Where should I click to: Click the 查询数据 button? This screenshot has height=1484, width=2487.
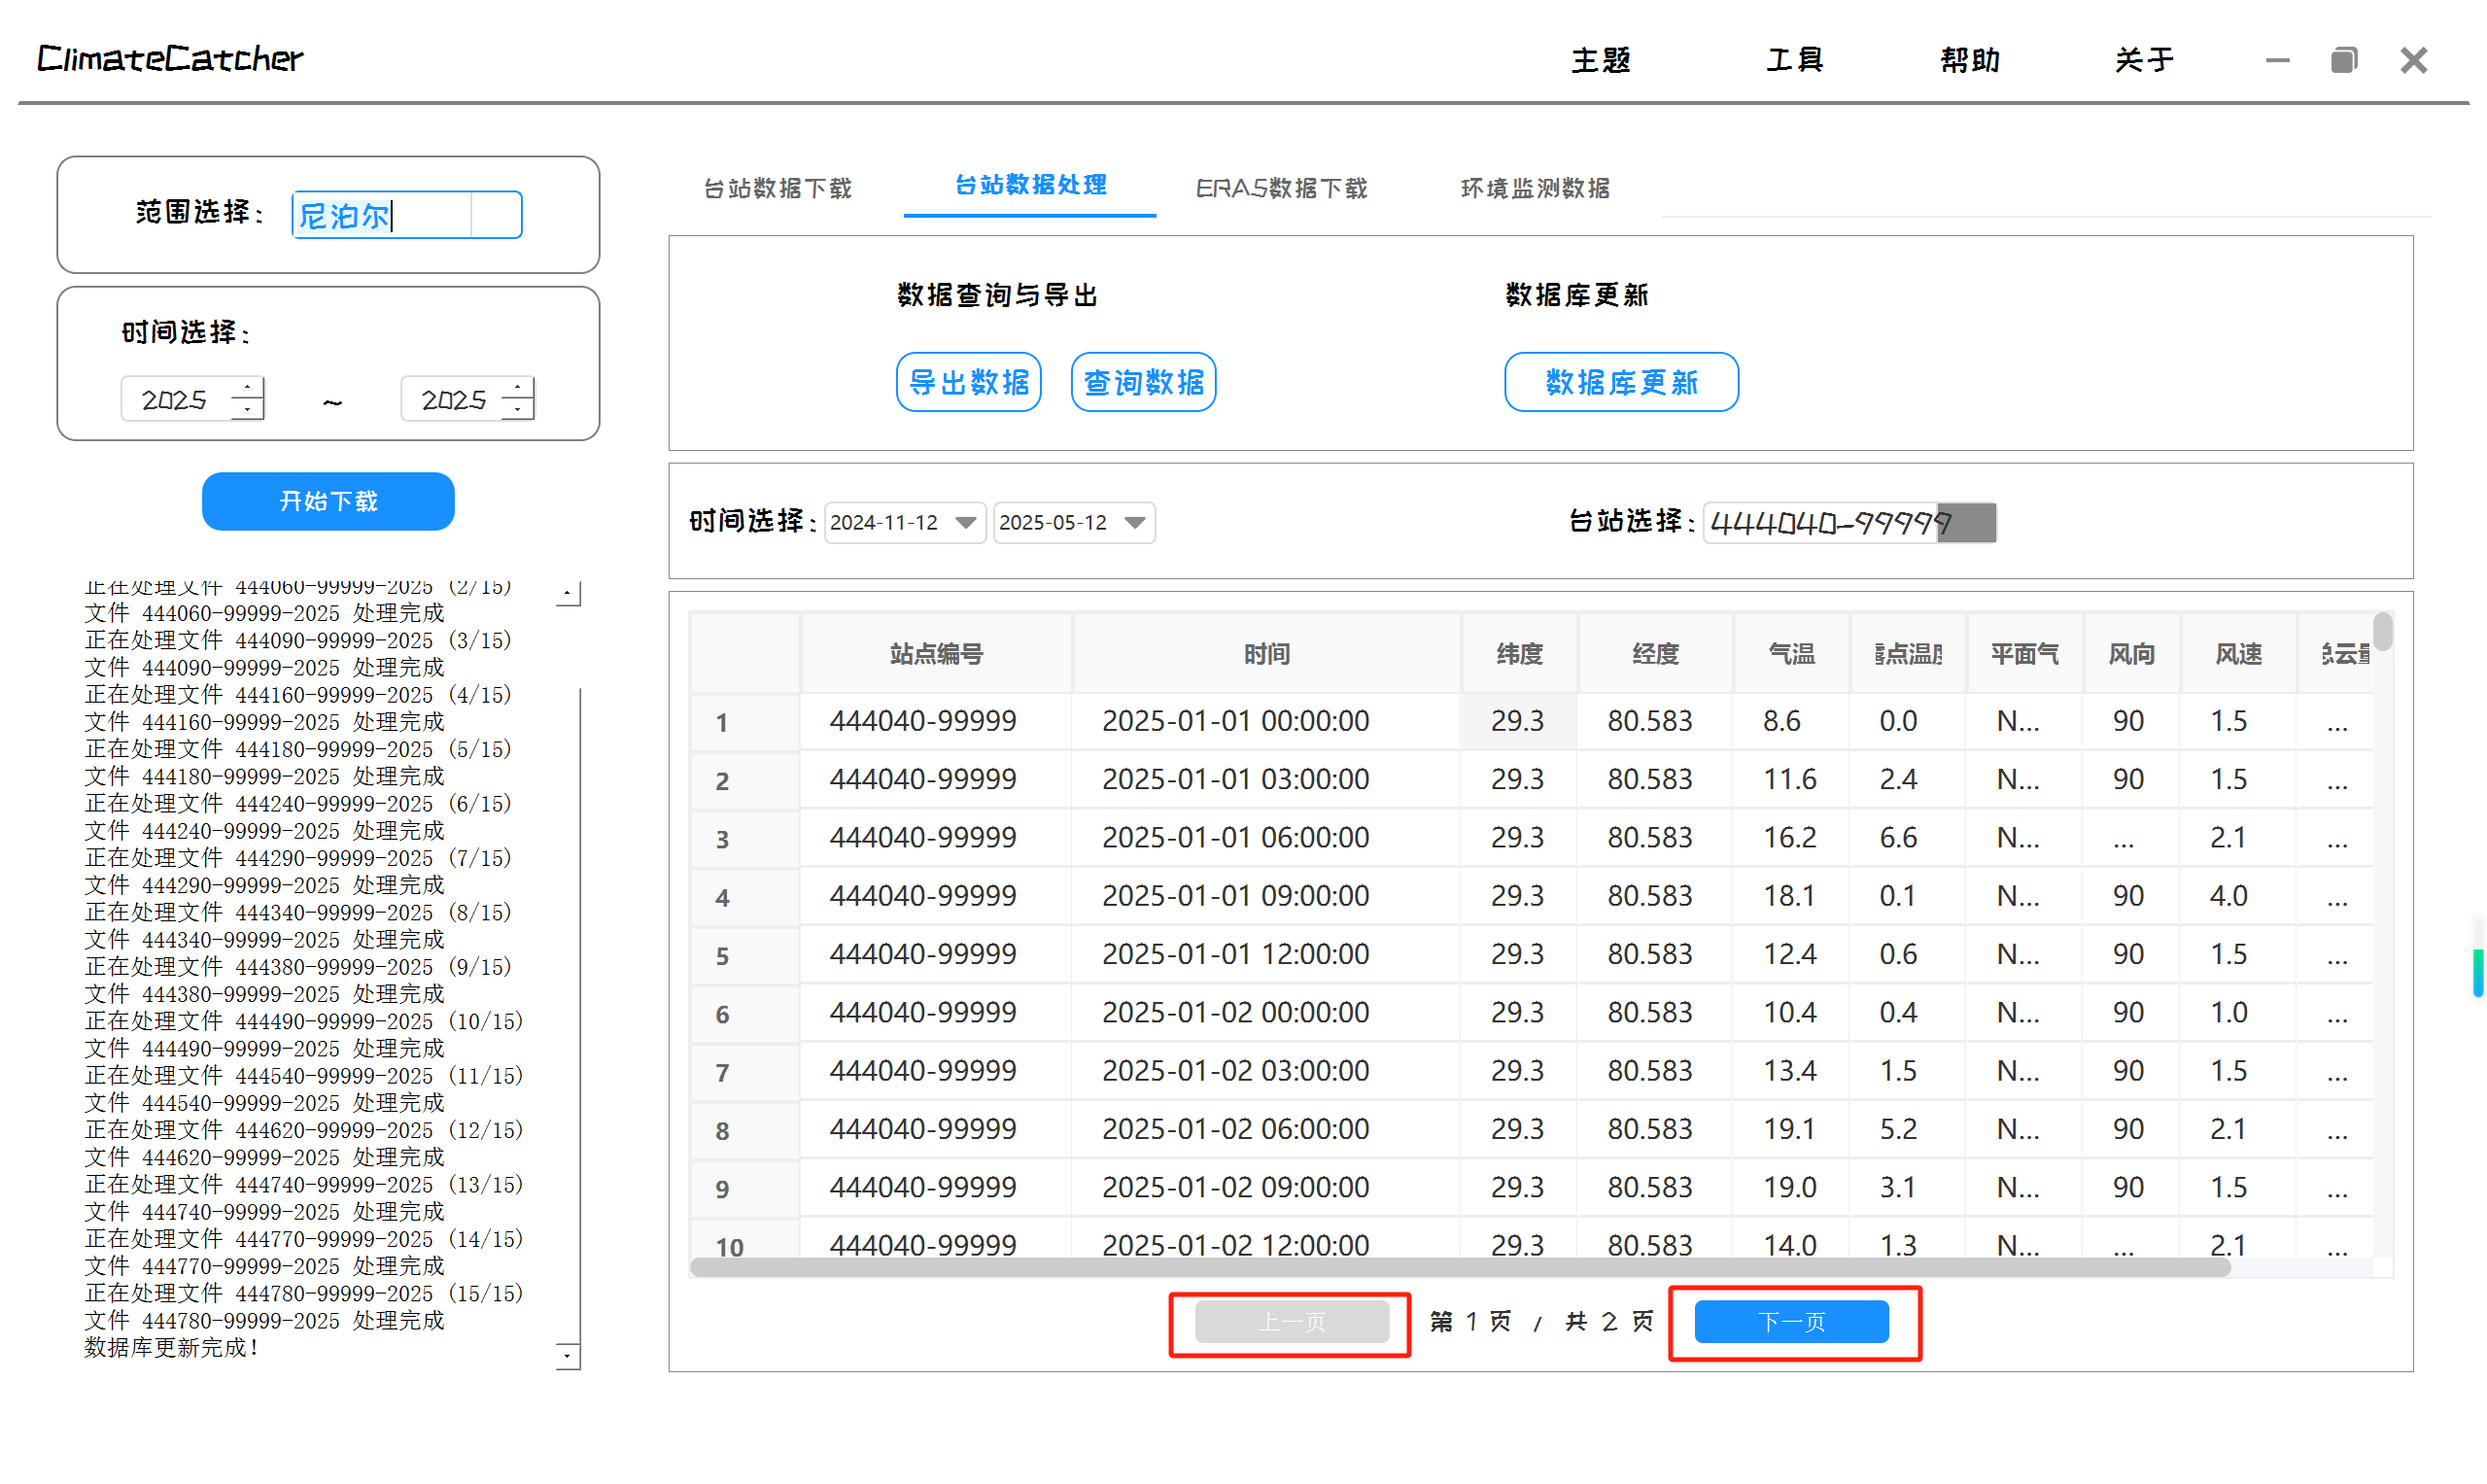[1143, 382]
